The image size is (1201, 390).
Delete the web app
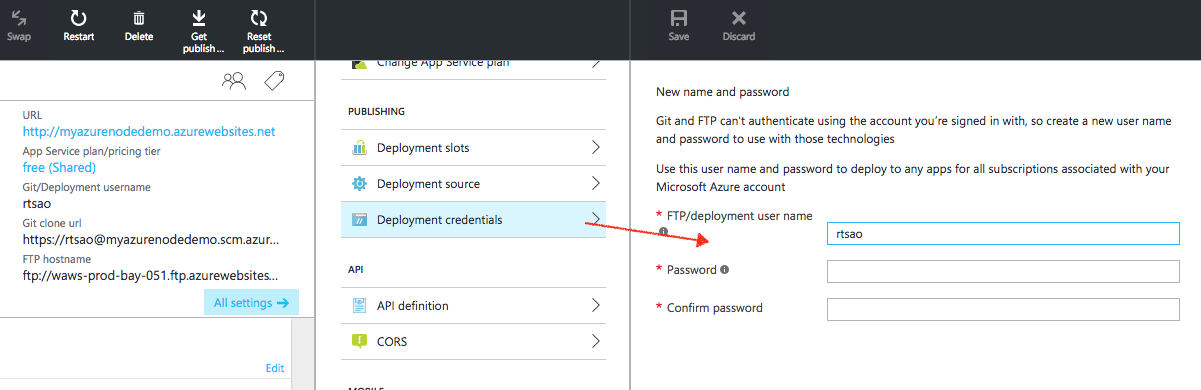[x=139, y=18]
